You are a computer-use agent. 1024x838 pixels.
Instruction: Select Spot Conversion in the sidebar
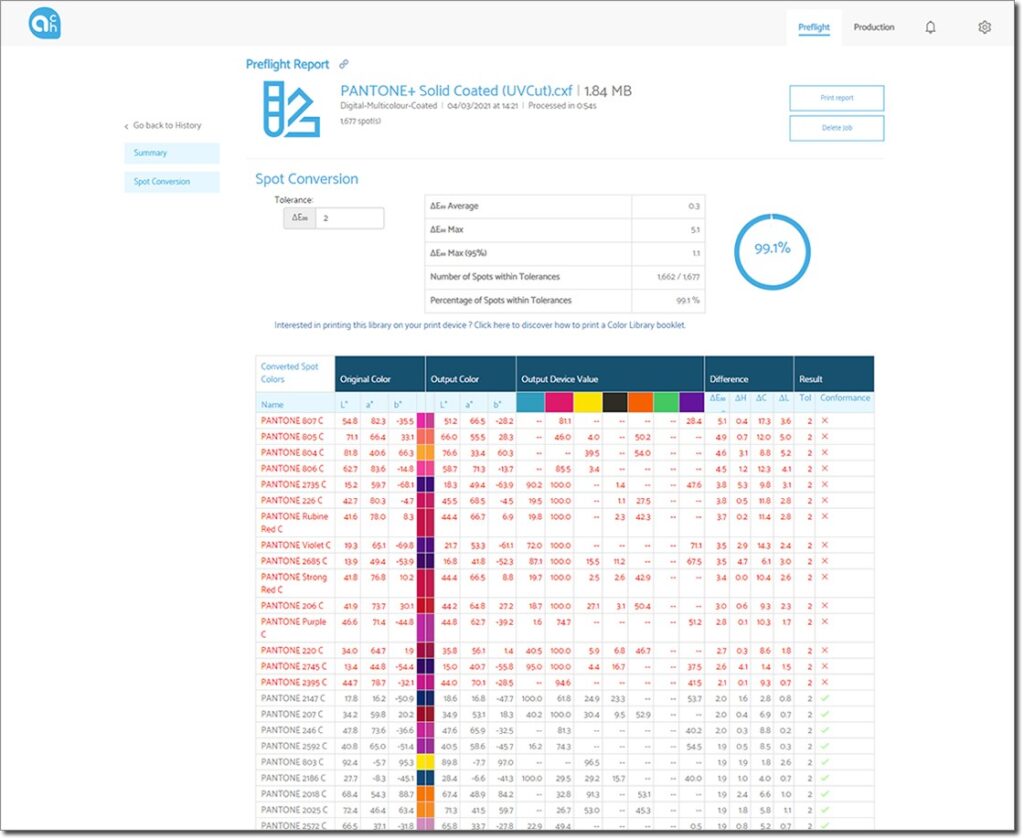pyautogui.click(x=172, y=182)
